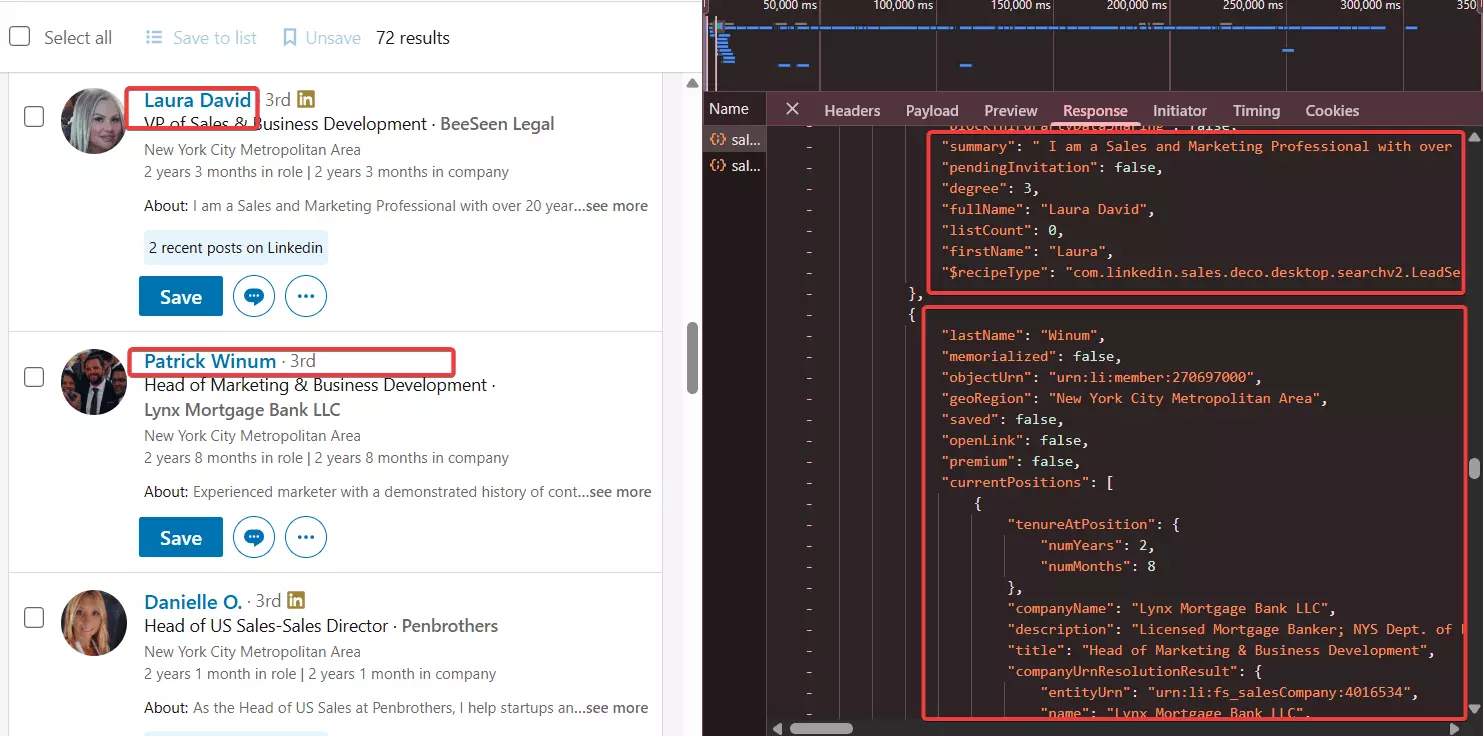Viewport: 1483px width, 736px height.
Task: Click the LinkedIn badge beside Danielle O.
Action: [296, 600]
